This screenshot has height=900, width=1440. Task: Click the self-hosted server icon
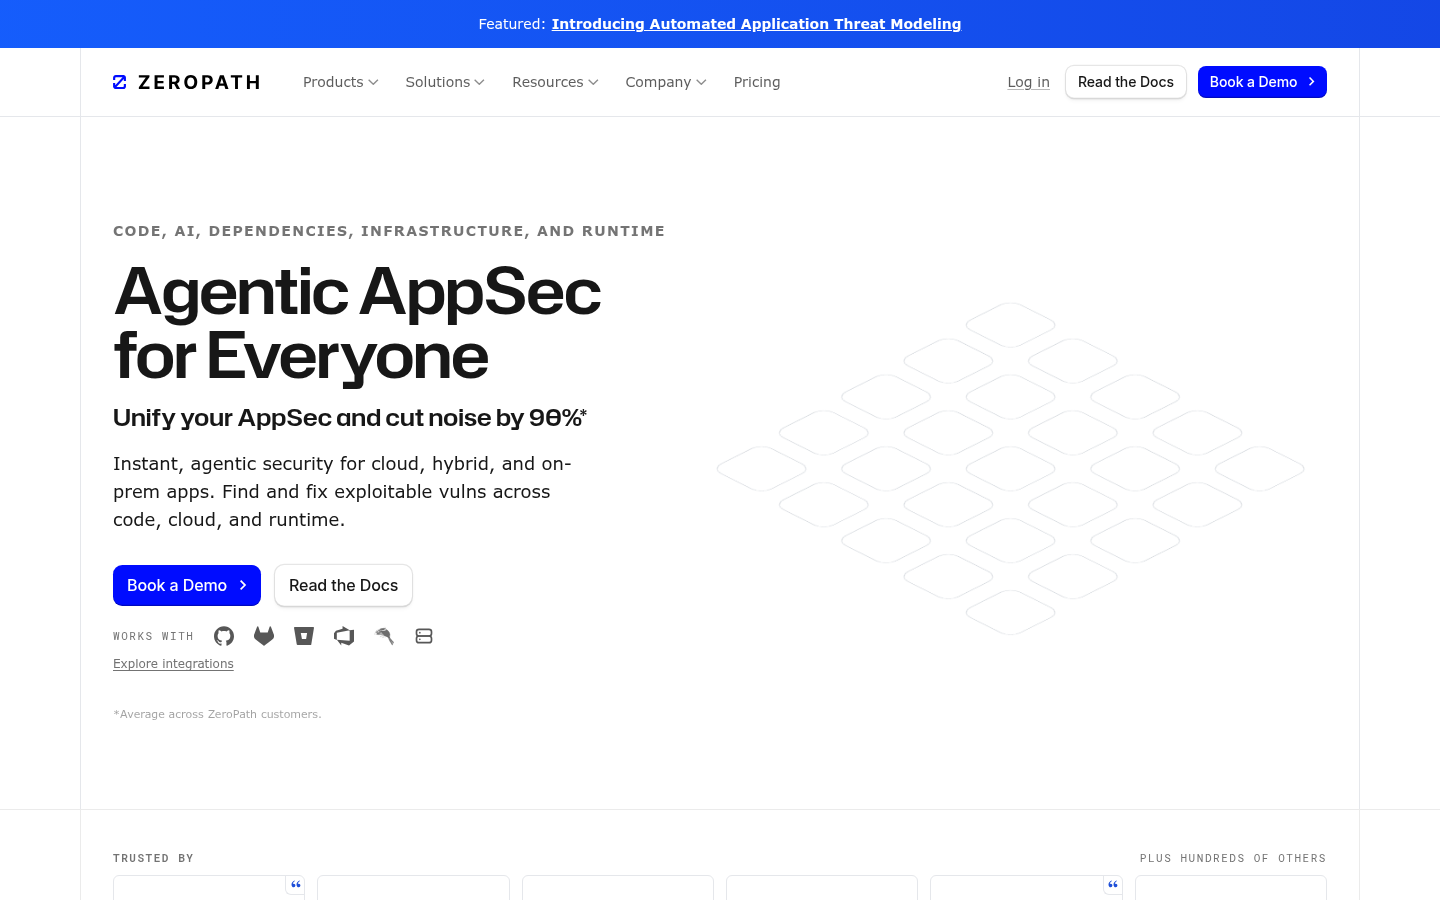click(424, 636)
